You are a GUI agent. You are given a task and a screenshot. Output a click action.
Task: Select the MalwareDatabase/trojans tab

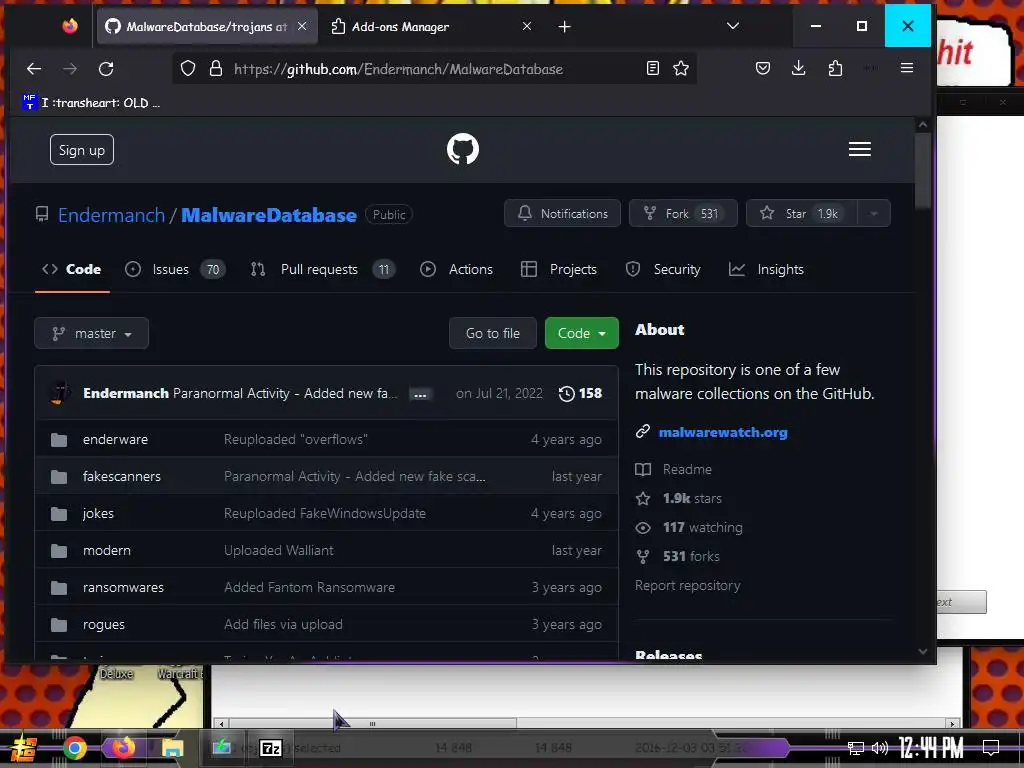pos(207,27)
